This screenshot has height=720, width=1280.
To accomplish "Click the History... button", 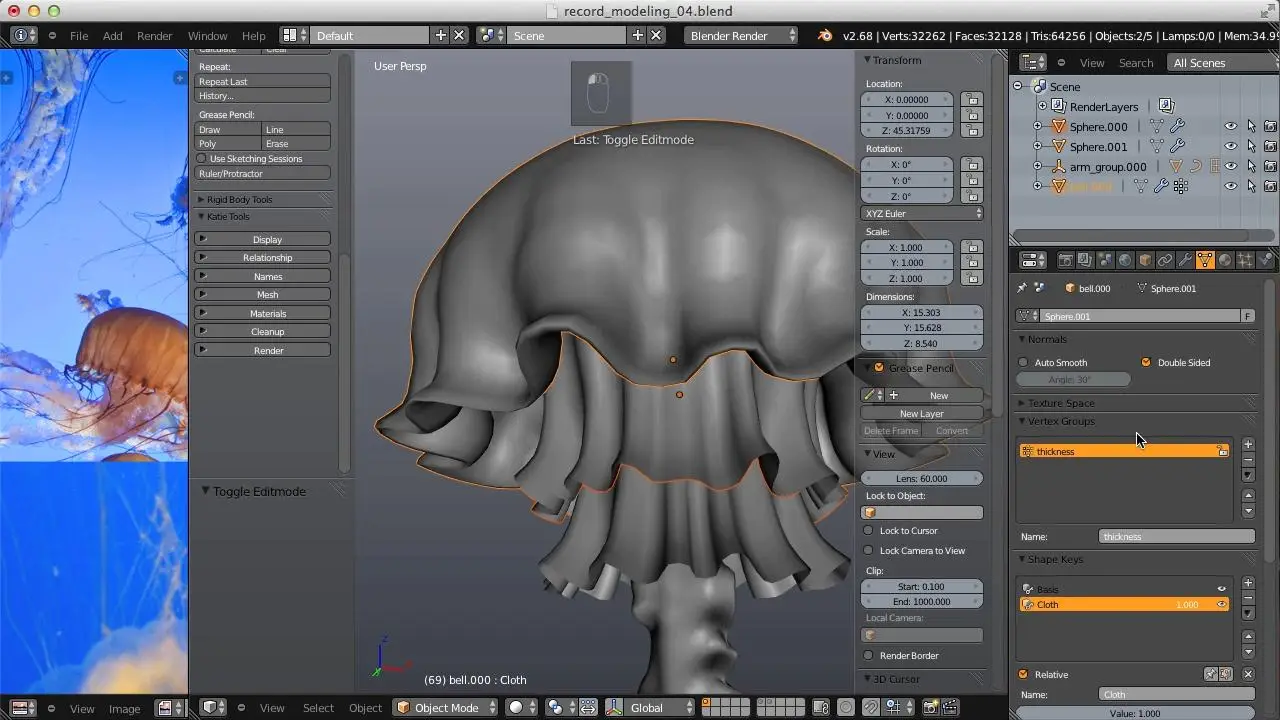I will 263,96.
